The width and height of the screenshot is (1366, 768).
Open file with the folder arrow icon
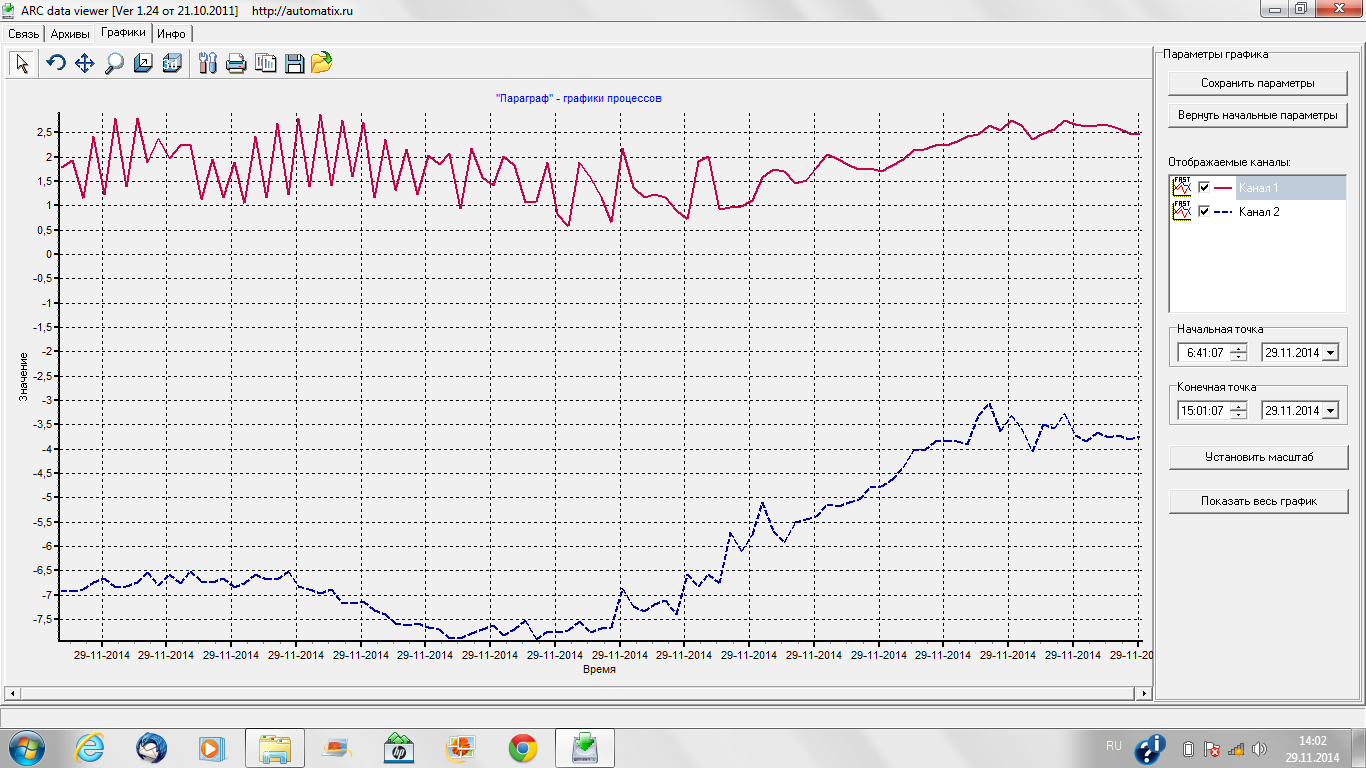point(321,64)
